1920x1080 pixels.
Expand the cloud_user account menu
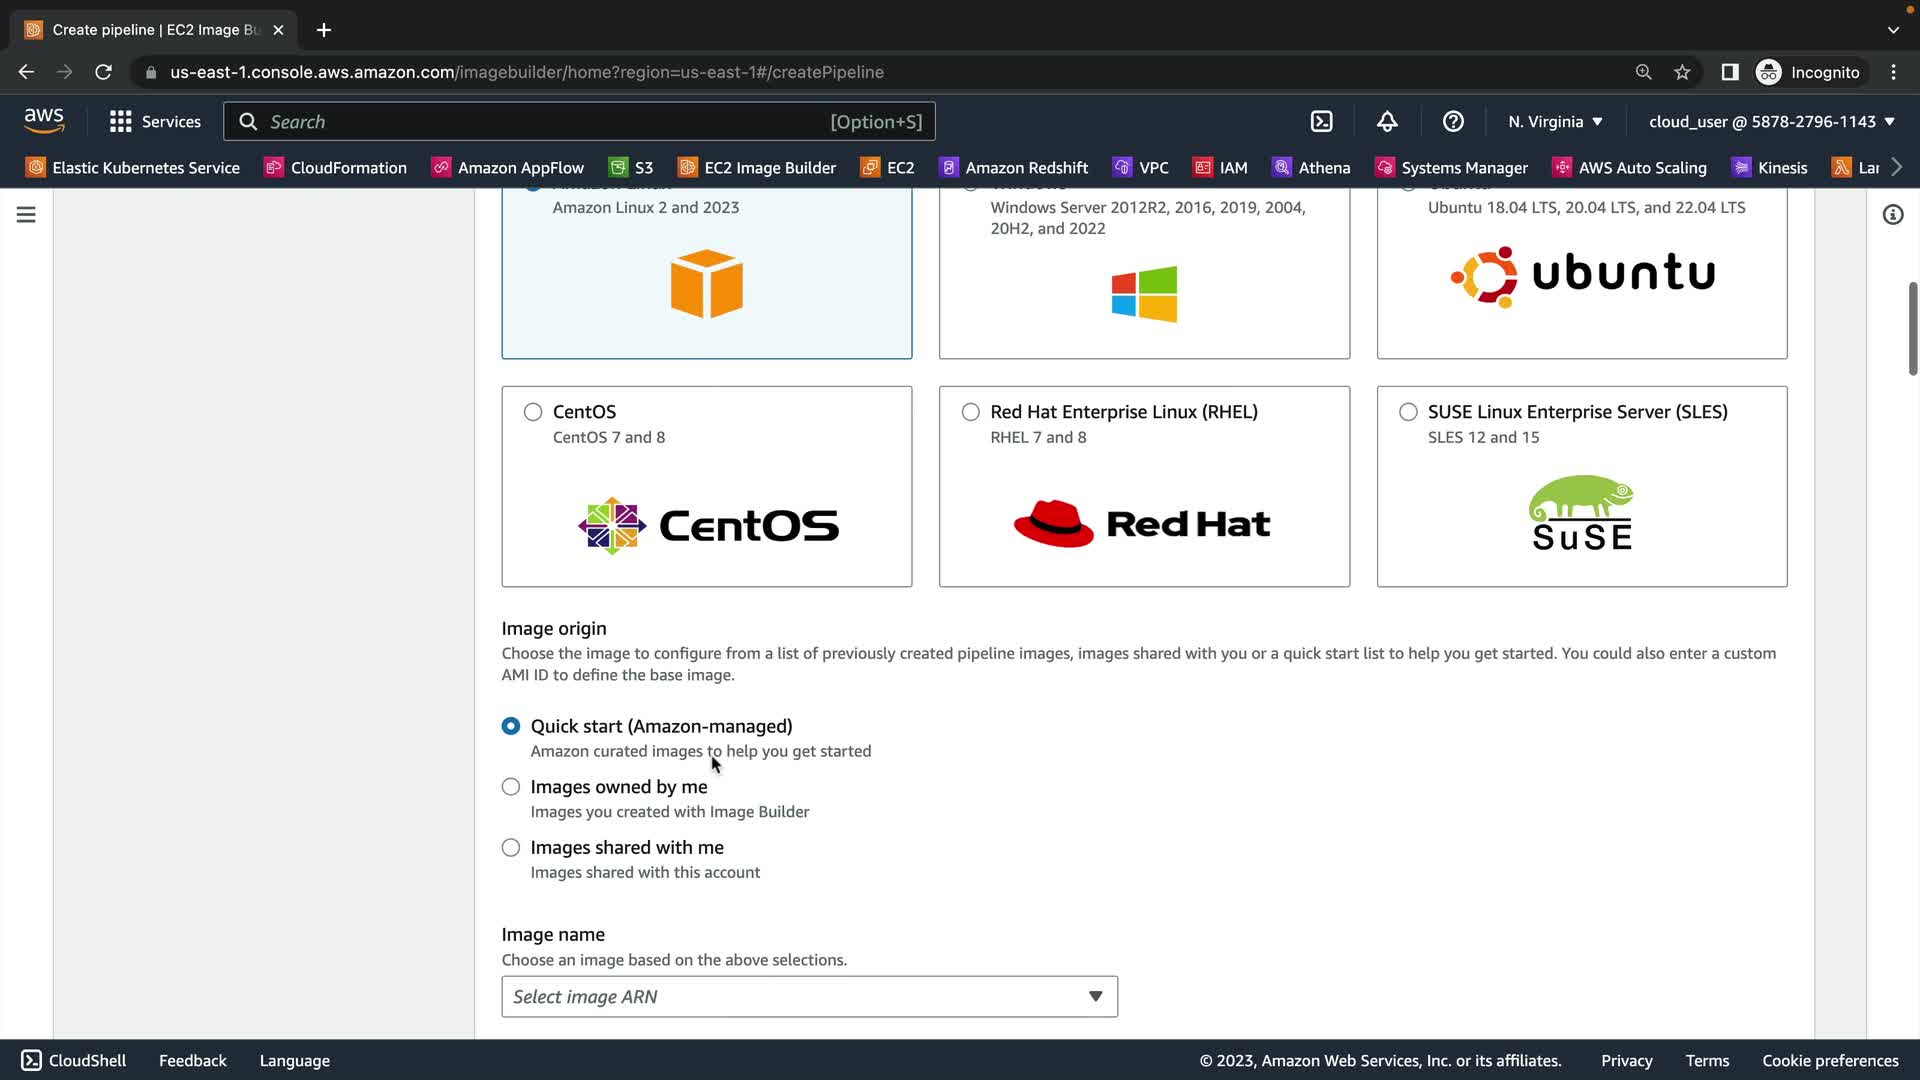(x=1771, y=121)
